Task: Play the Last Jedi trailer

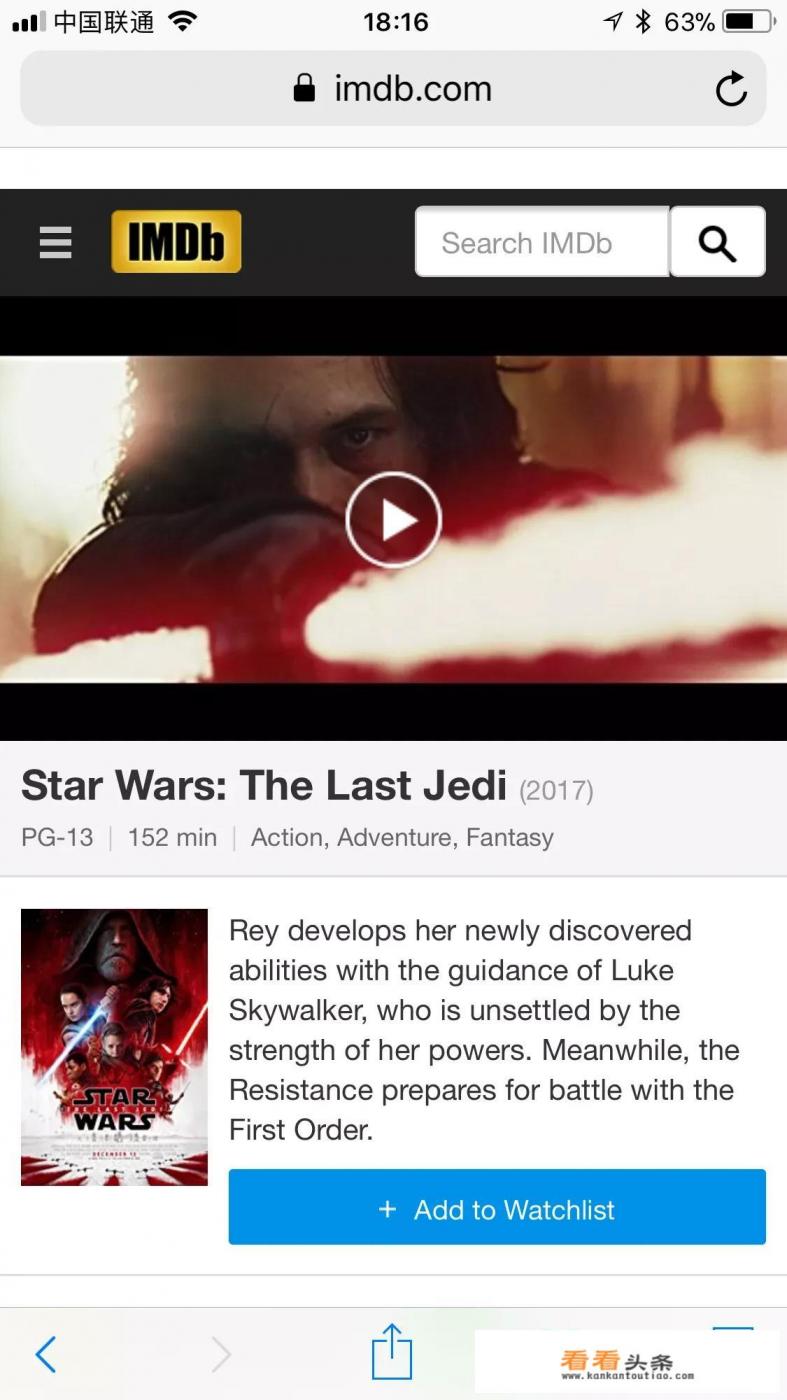Action: point(393,520)
